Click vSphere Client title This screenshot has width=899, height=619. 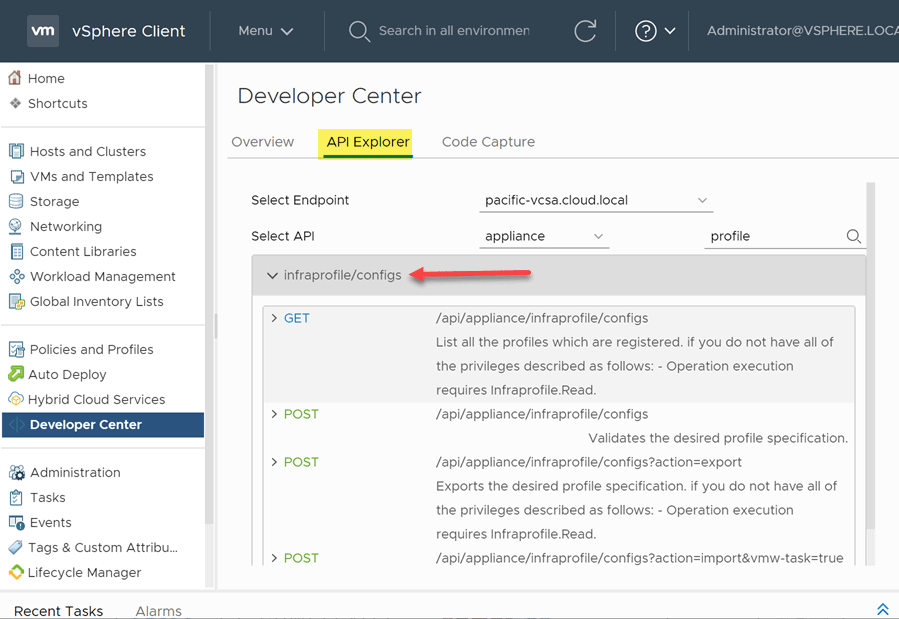point(128,31)
